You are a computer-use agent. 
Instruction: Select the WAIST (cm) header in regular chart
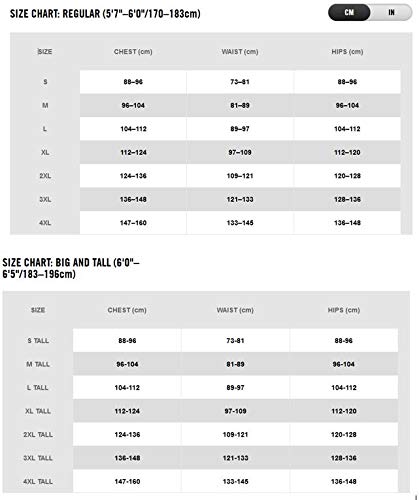[240, 52]
